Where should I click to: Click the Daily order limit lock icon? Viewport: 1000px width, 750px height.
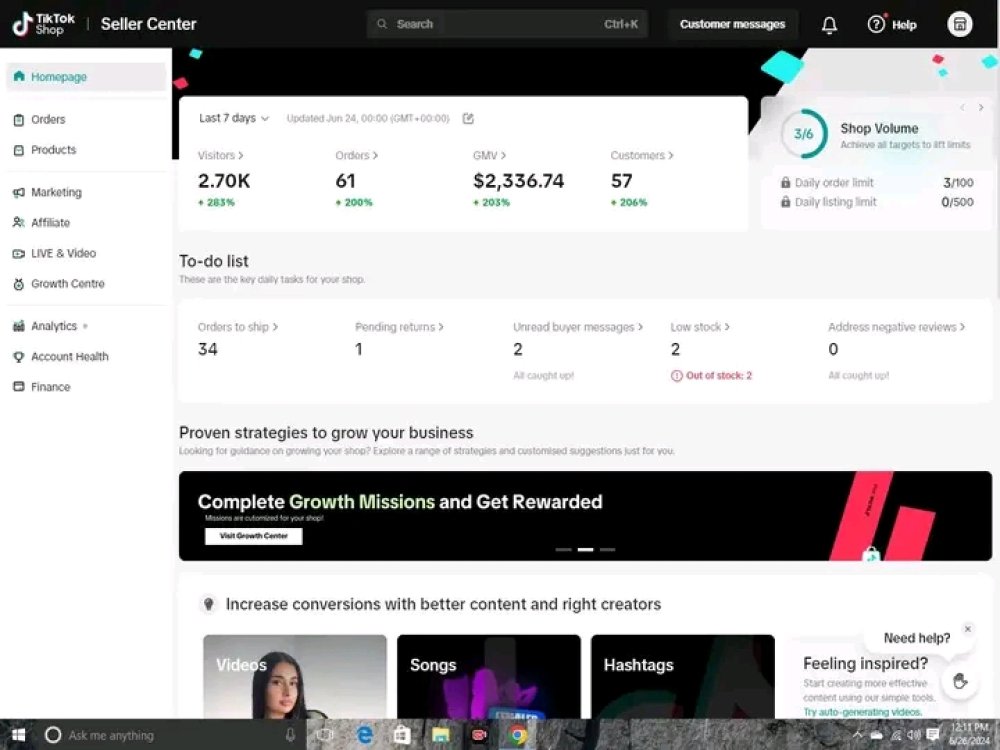pyautogui.click(x=786, y=182)
